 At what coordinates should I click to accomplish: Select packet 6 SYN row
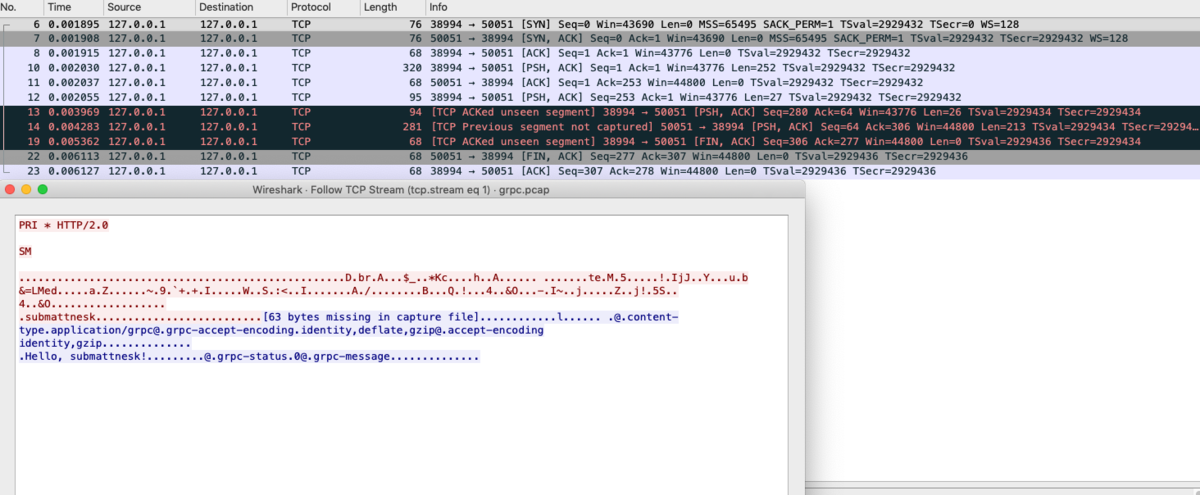pos(600,23)
